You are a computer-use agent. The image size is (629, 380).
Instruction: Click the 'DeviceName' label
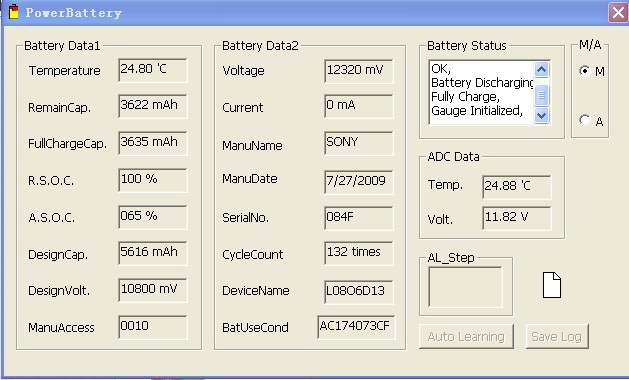256,291
